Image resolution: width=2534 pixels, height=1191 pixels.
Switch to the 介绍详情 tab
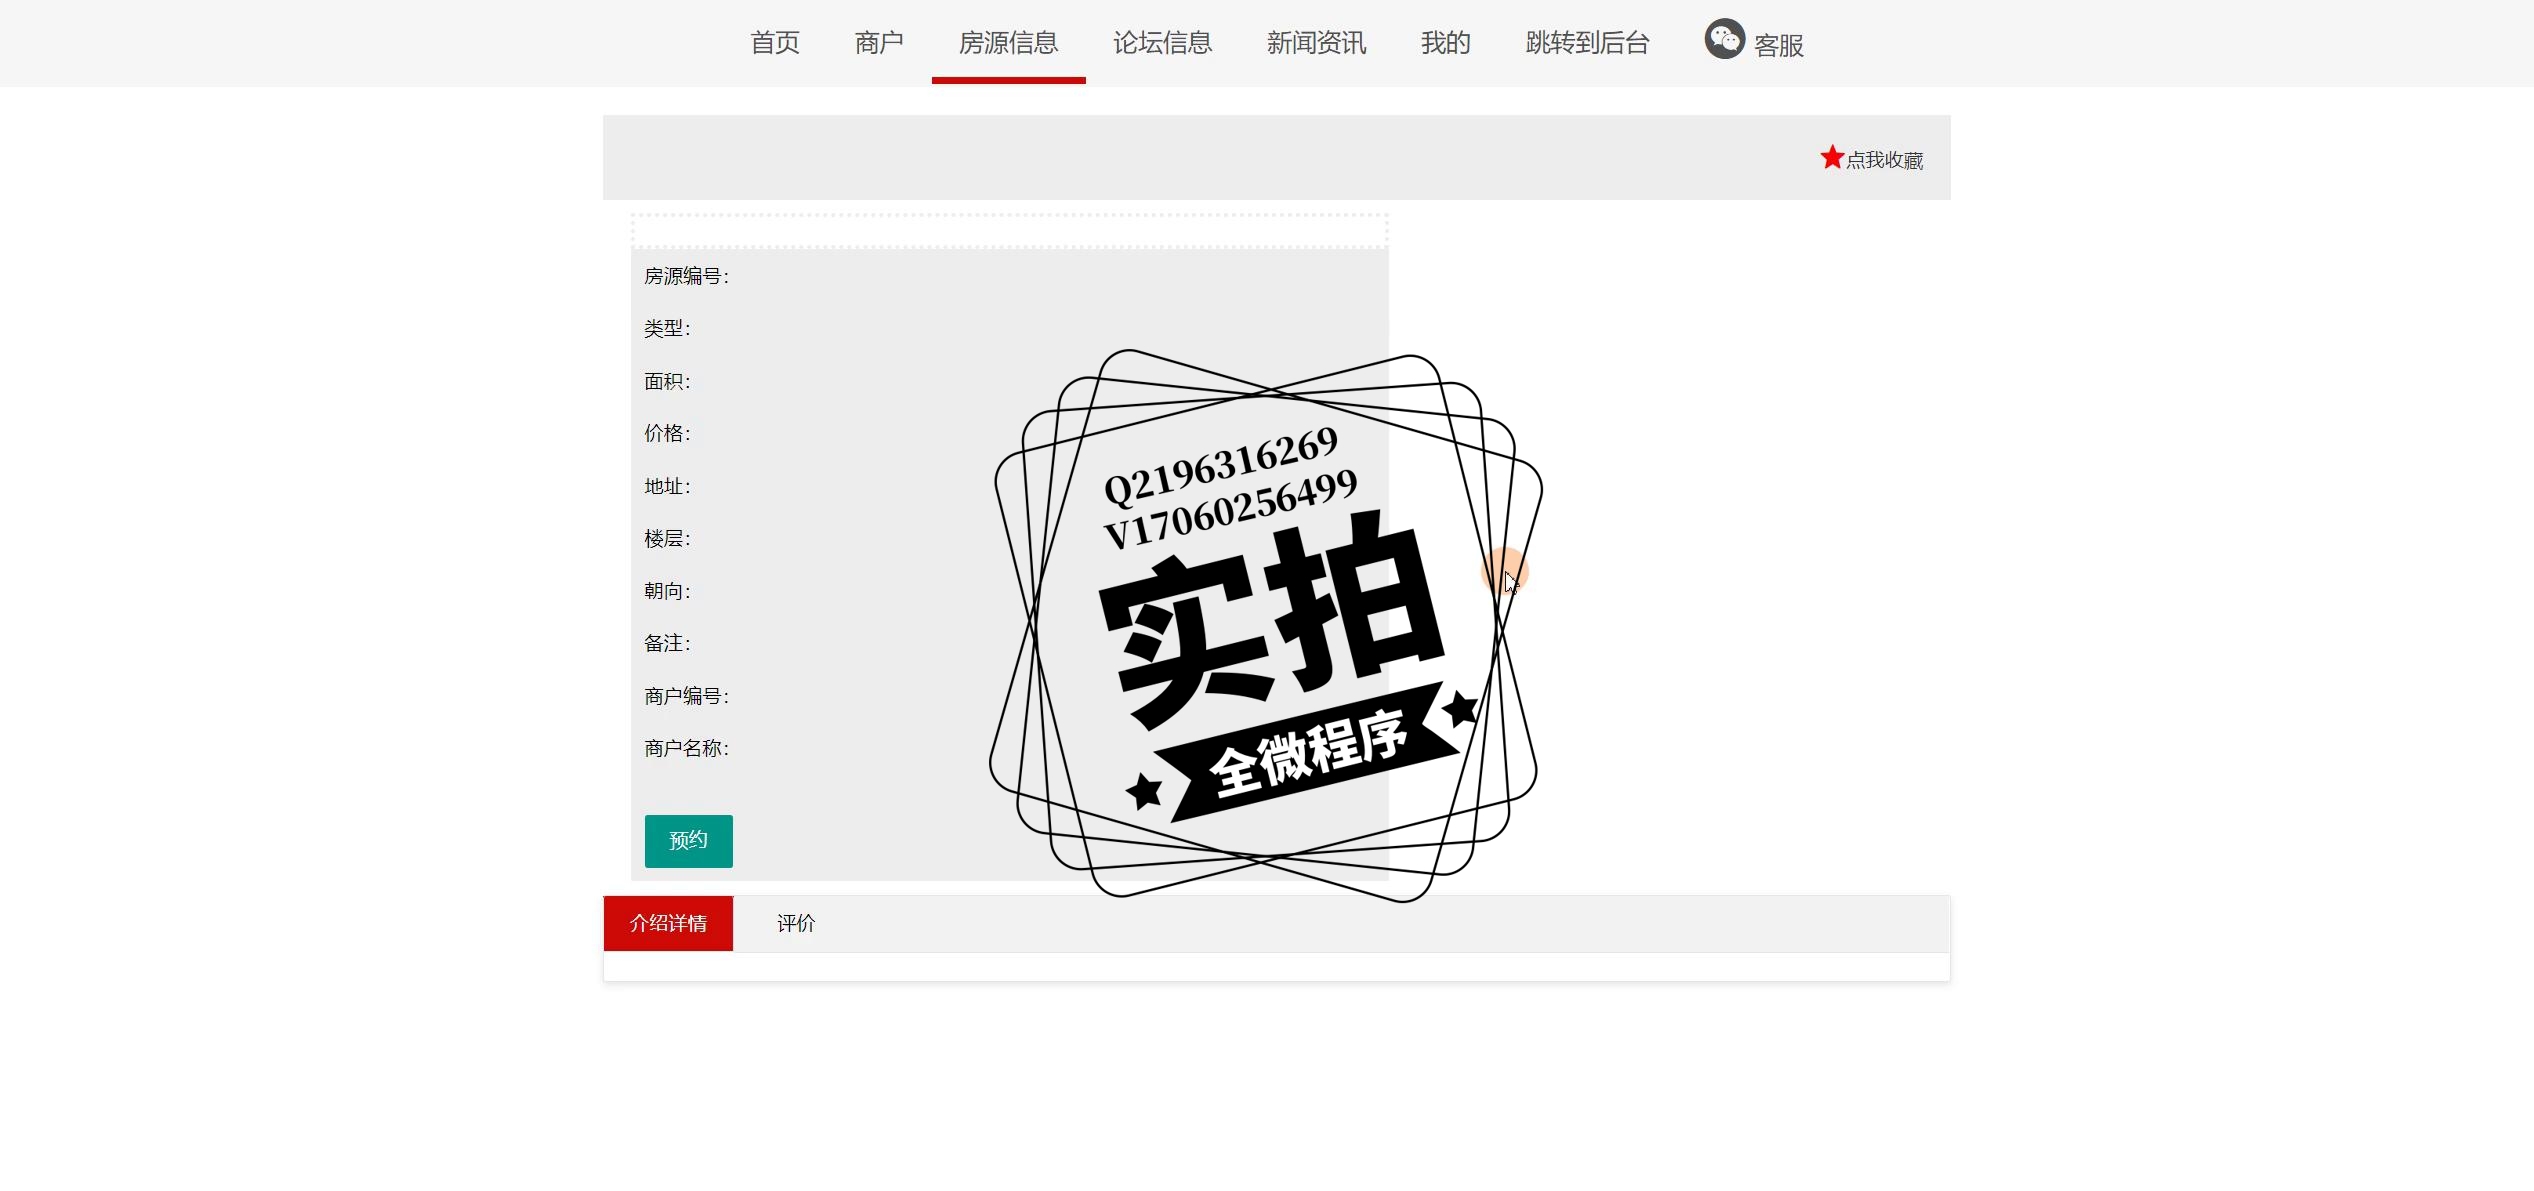coord(668,923)
